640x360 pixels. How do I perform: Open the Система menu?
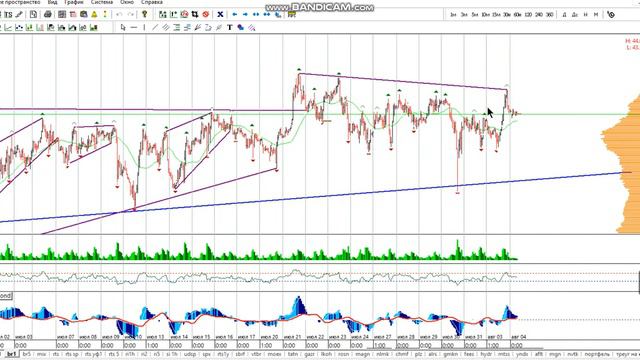tap(102, 2)
